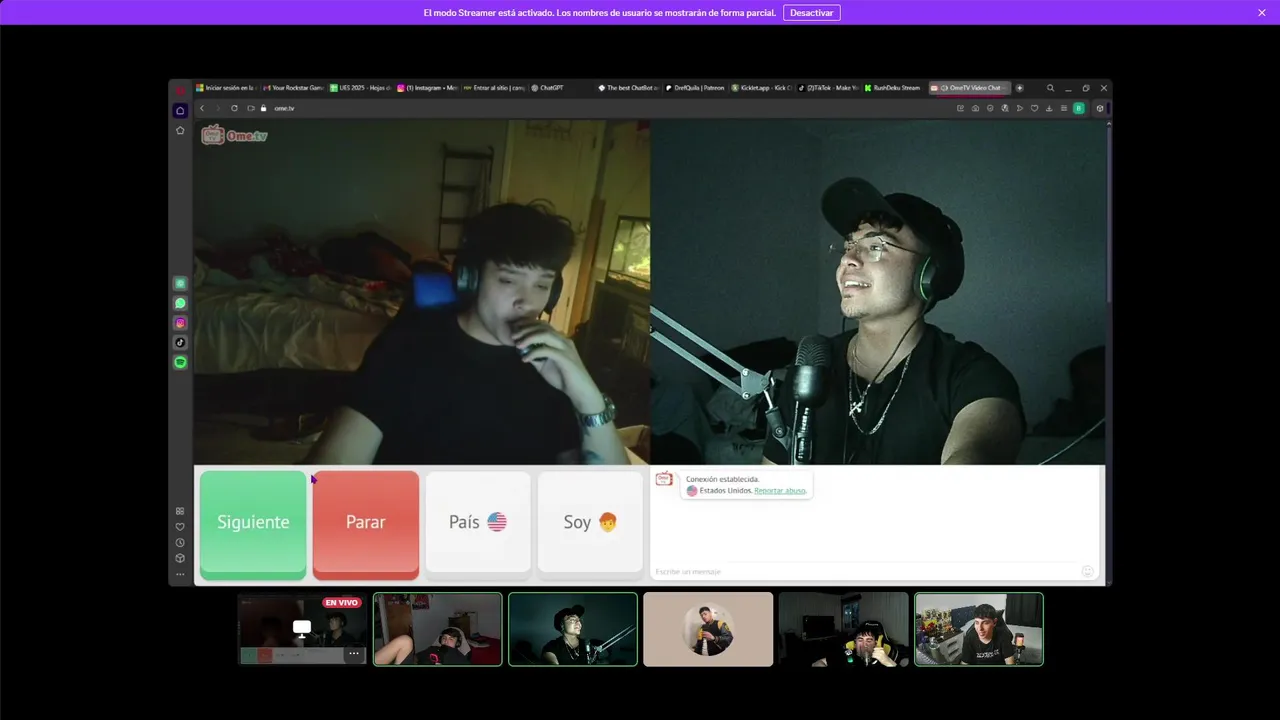Click the Reportar abuso link
This screenshot has width=1280, height=720.
pyautogui.click(x=780, y=491)
